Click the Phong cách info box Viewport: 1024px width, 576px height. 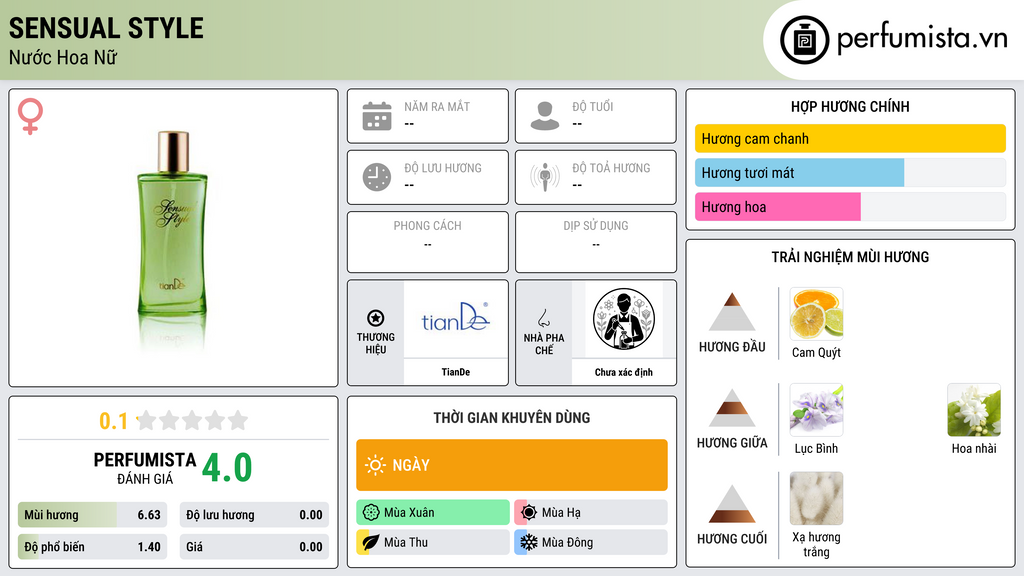(x=428, y=242)
